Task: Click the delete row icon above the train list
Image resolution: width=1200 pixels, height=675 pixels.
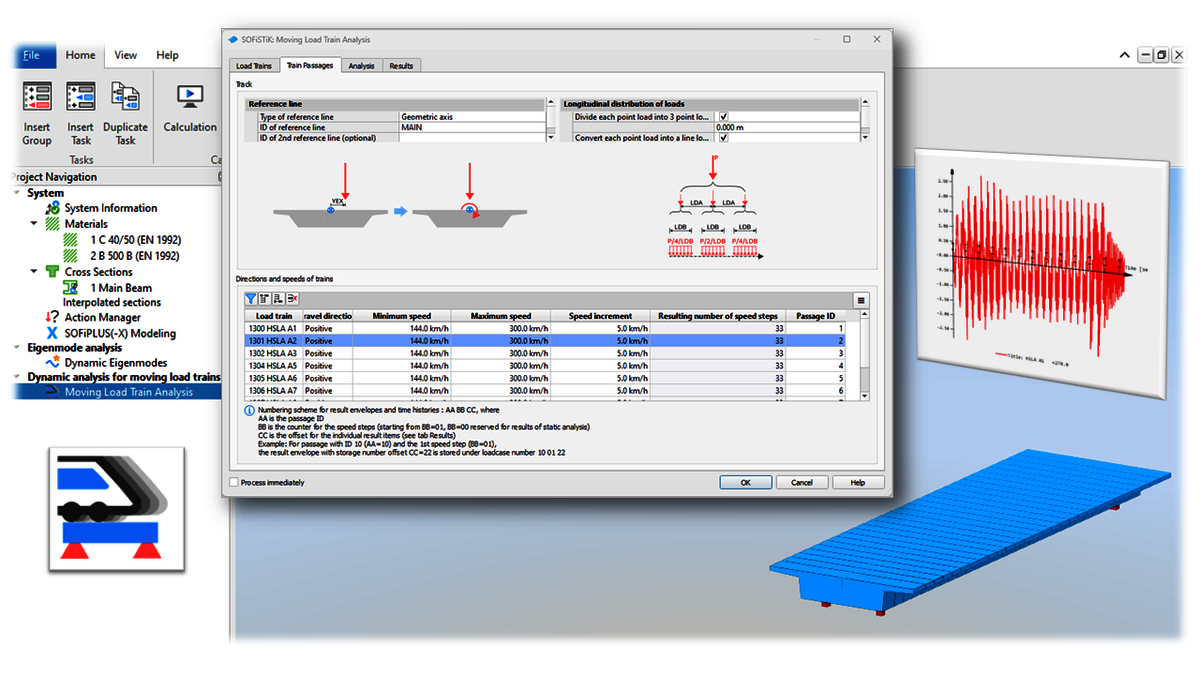Action: point(292,299)
